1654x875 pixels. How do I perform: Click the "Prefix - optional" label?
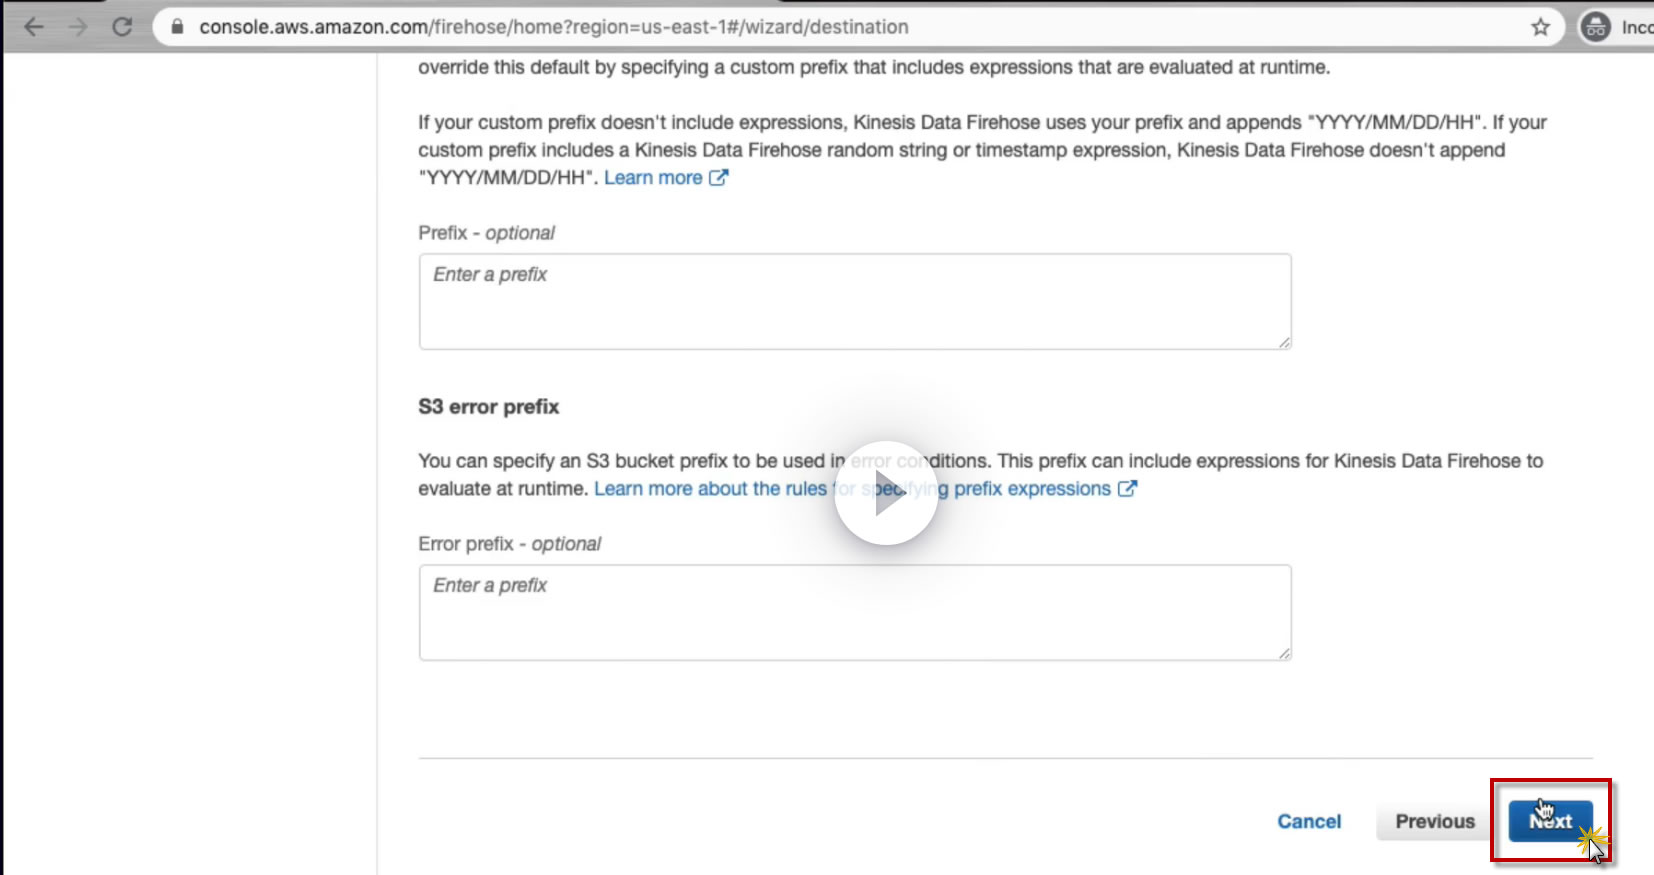tap(486, 233)
